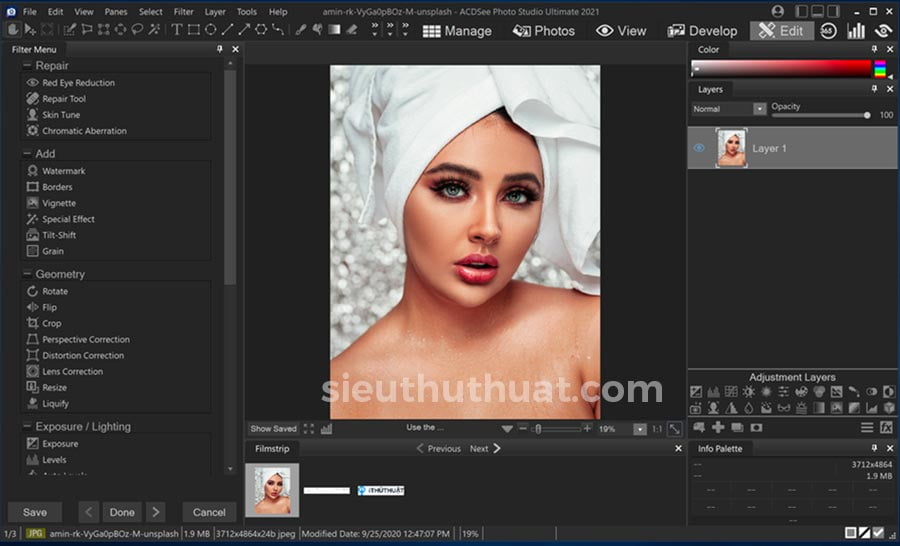The height and width of the screenshot is (546, 900).
Task: Go to Previous image in filmstrip
Action: (x=439, y=448)
